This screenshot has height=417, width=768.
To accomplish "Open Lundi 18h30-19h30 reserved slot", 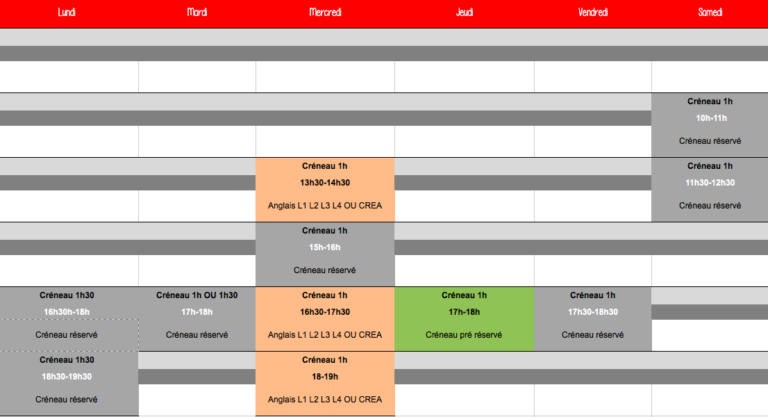I will [68, 383].
